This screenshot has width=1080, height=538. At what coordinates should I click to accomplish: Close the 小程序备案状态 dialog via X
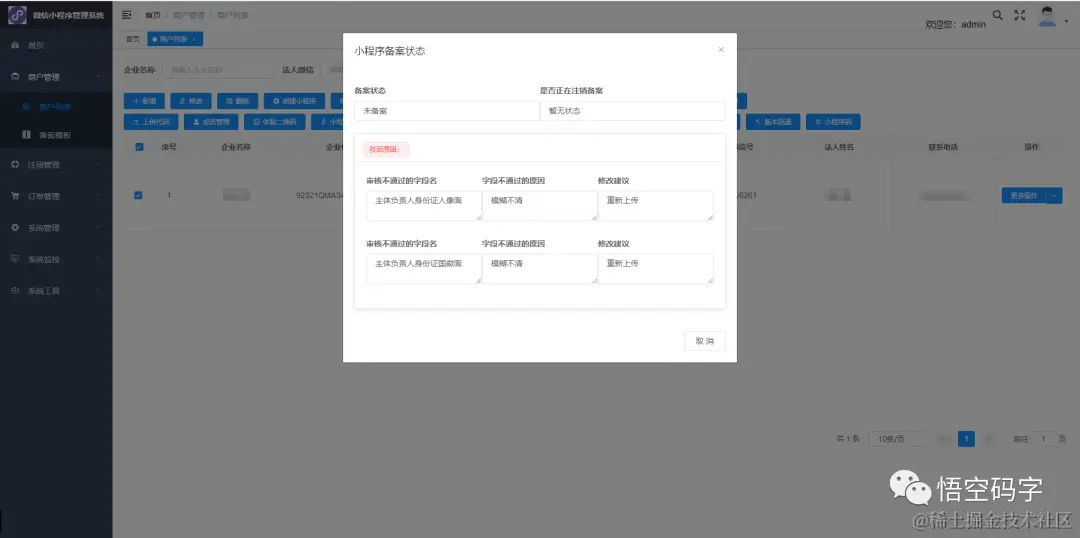tap(721, 50)
